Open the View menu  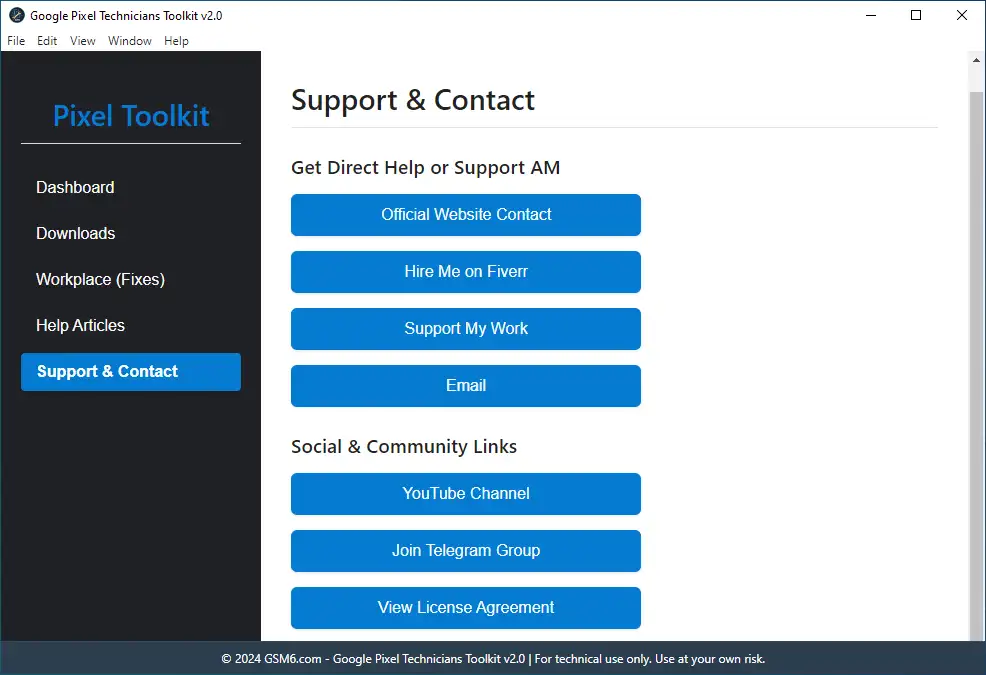82,41
